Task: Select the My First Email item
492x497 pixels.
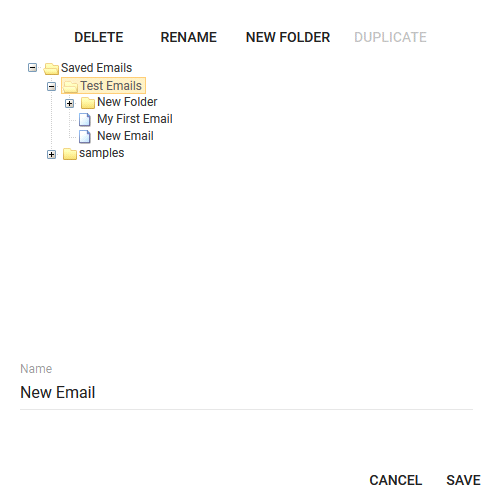Action: point(135,119)
